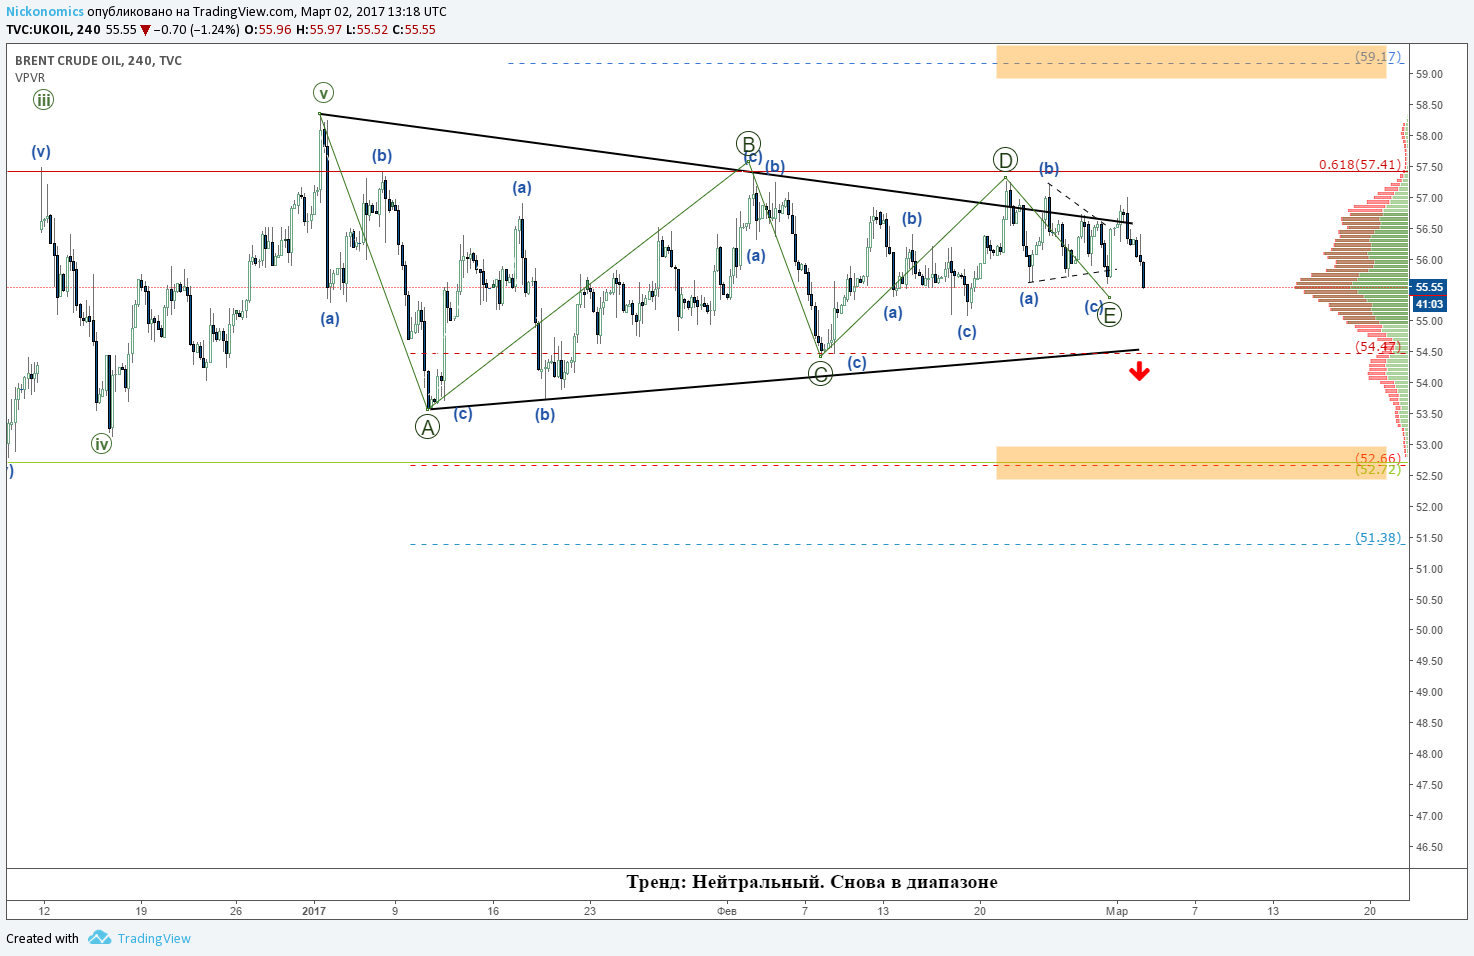Click the 50.00 price axis label

pos(1429,630)
